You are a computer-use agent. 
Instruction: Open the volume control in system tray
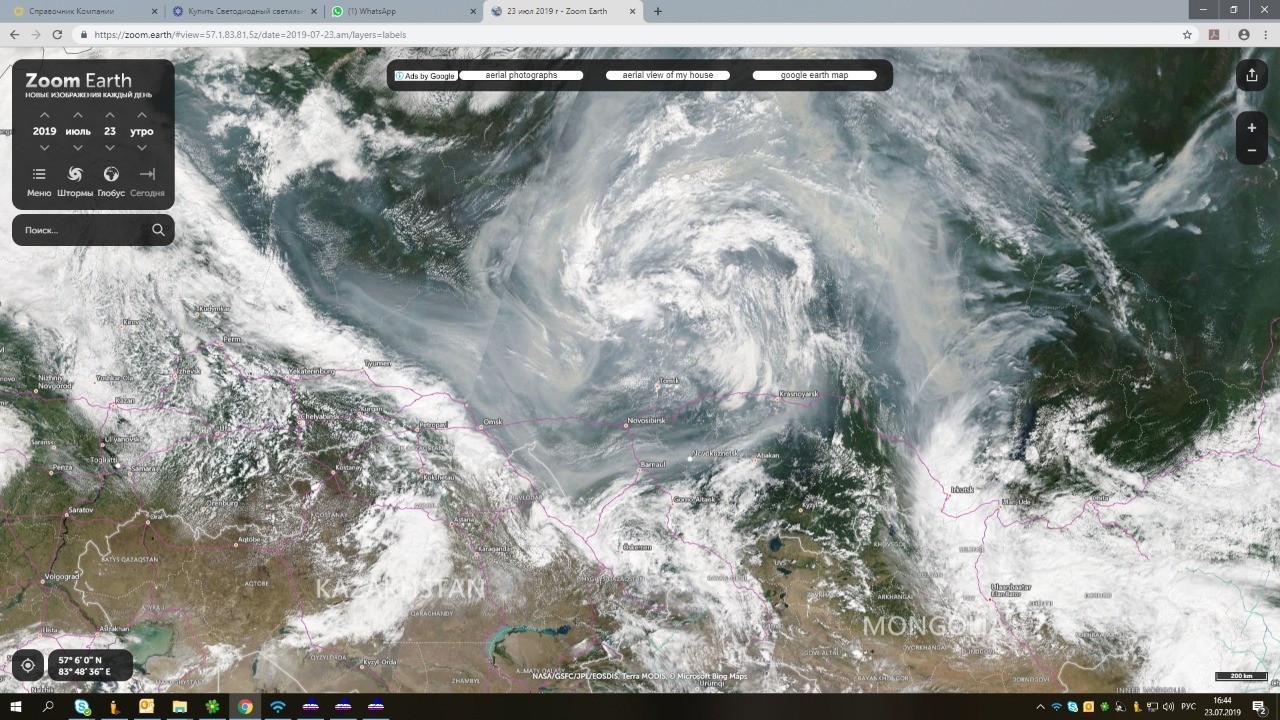click(1167, 707)
